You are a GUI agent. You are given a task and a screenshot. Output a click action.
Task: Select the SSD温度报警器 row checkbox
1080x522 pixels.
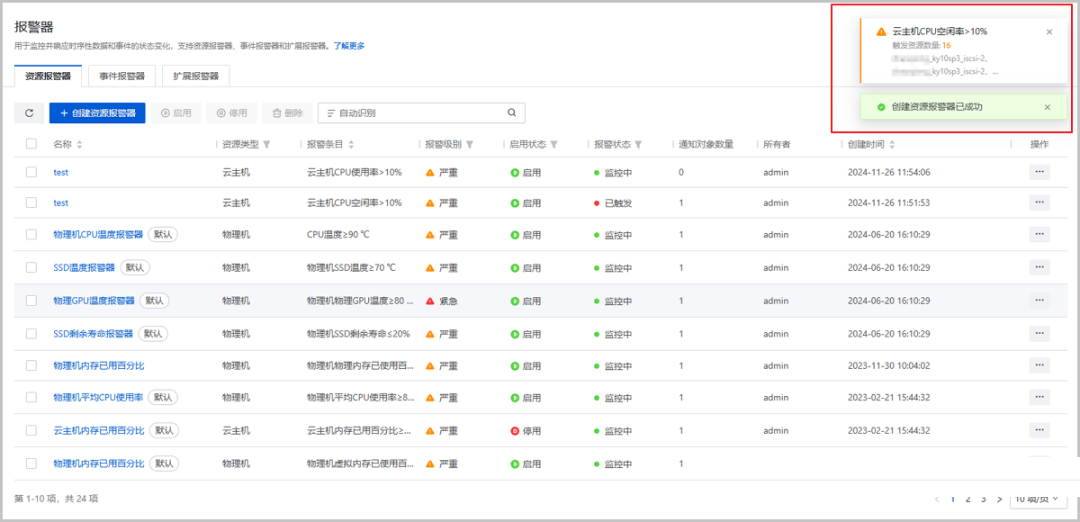point(31,268)
